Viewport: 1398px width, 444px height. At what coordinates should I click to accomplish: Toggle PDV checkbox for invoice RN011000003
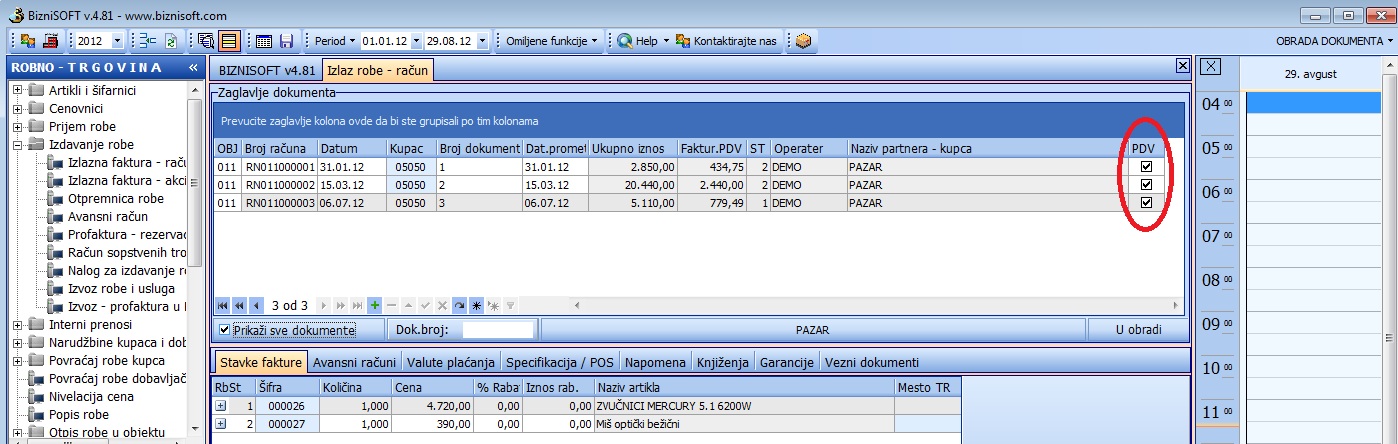tap(1146, 203)
